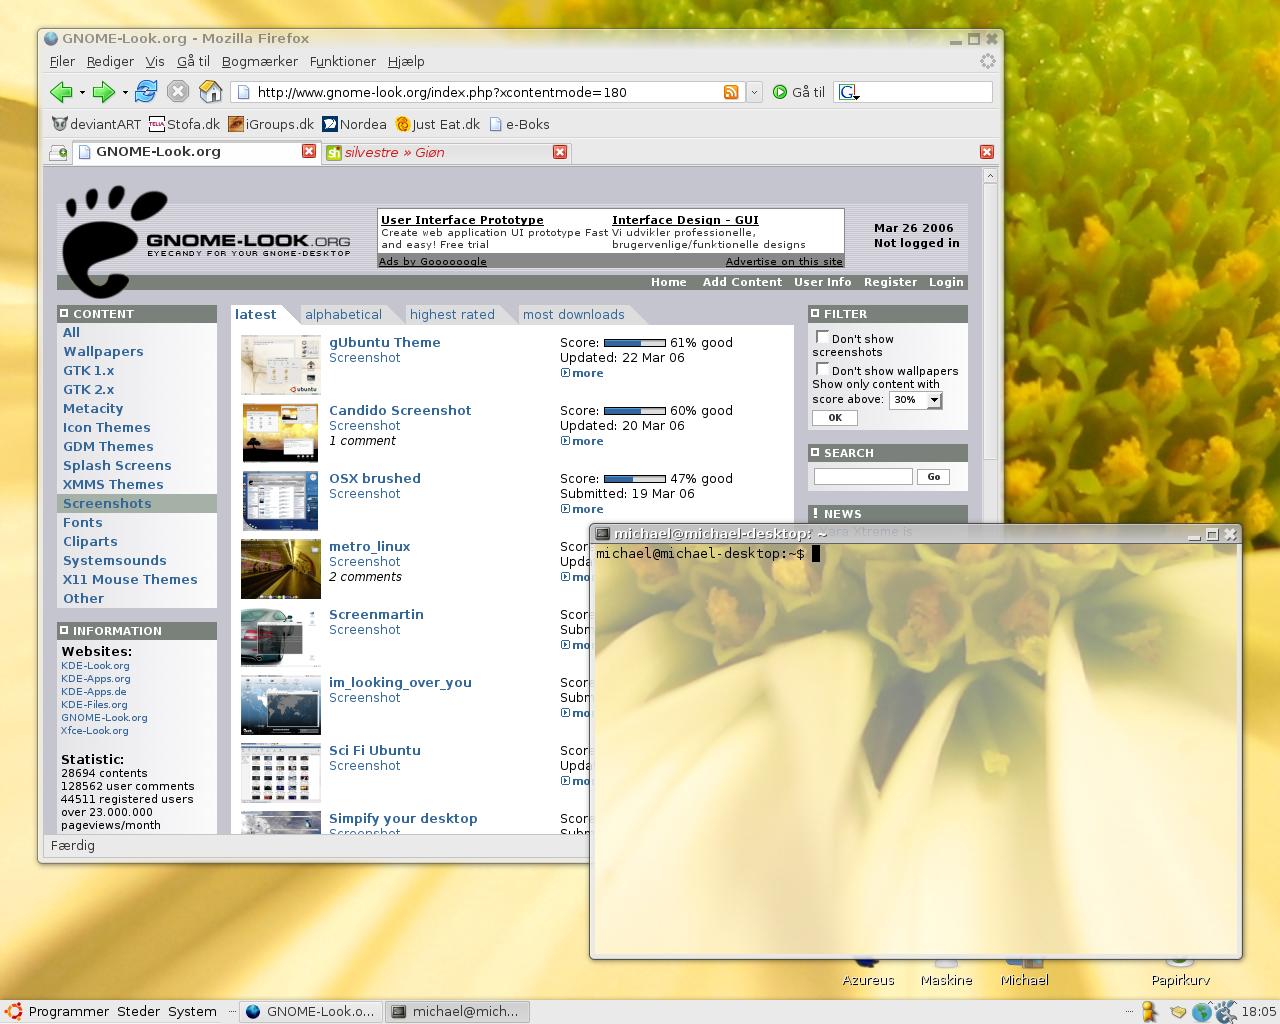Open the Register link in site navigation
This screenshot has height=1024, width=1280.
coord(890,282)
